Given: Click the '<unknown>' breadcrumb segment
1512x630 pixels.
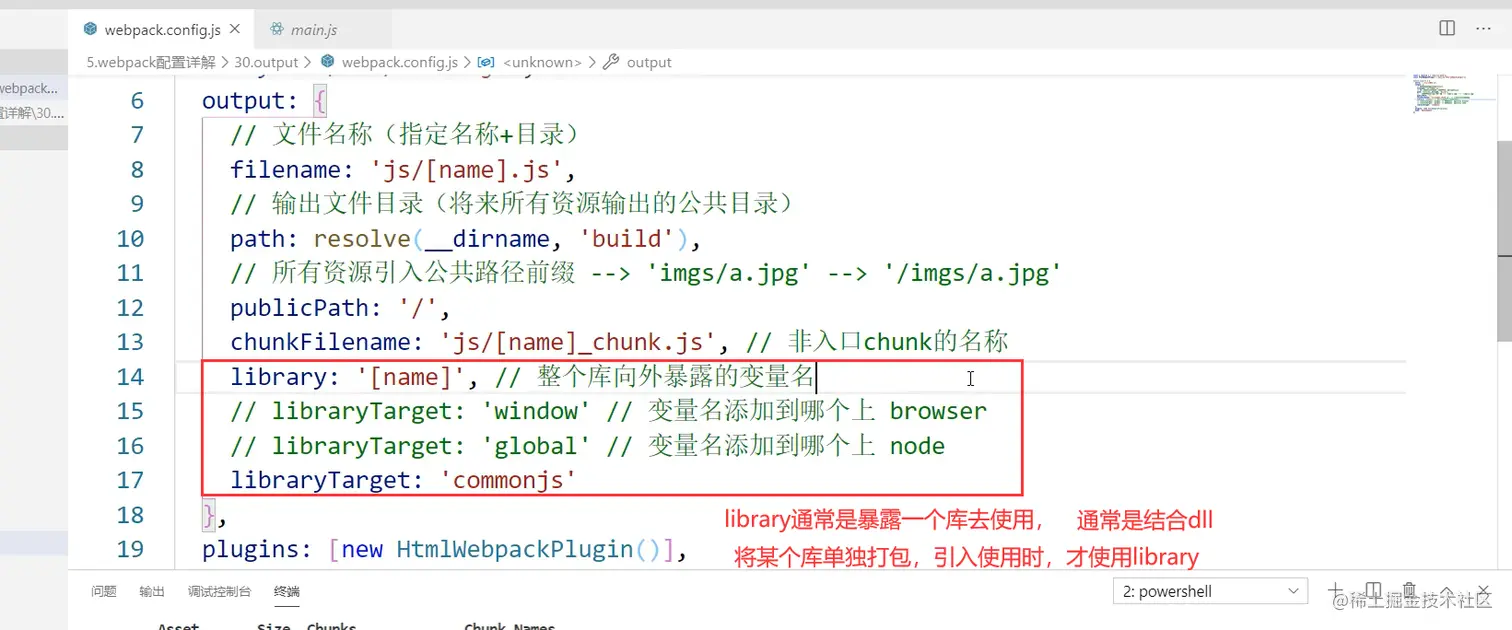Looking at the screenshot, I should 543,62.
